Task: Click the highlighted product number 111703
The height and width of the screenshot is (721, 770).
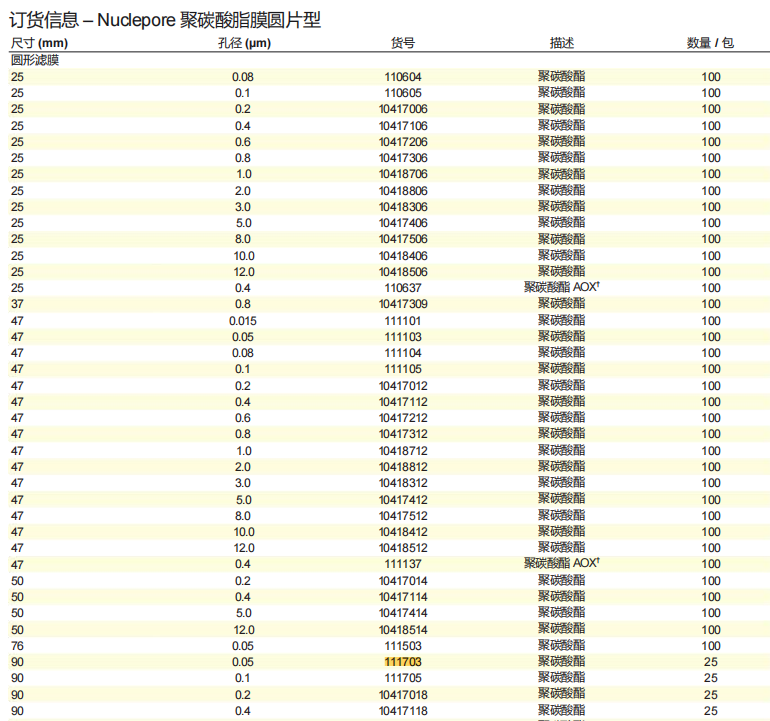Action: click(403, 662)
